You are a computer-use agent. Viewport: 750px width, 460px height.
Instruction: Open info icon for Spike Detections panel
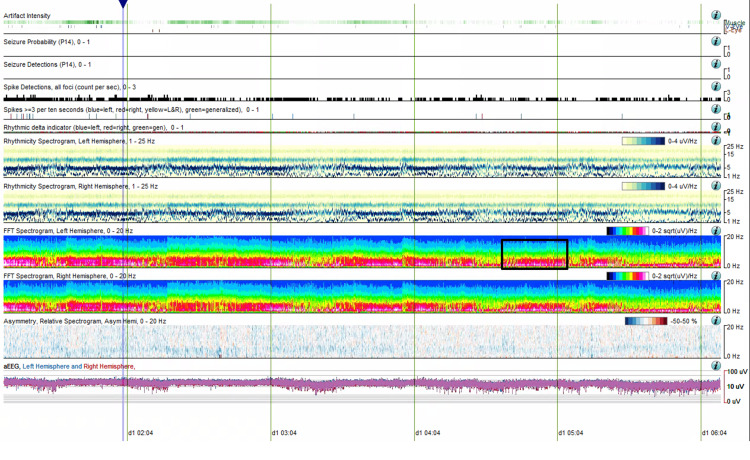tap(716, 86)
